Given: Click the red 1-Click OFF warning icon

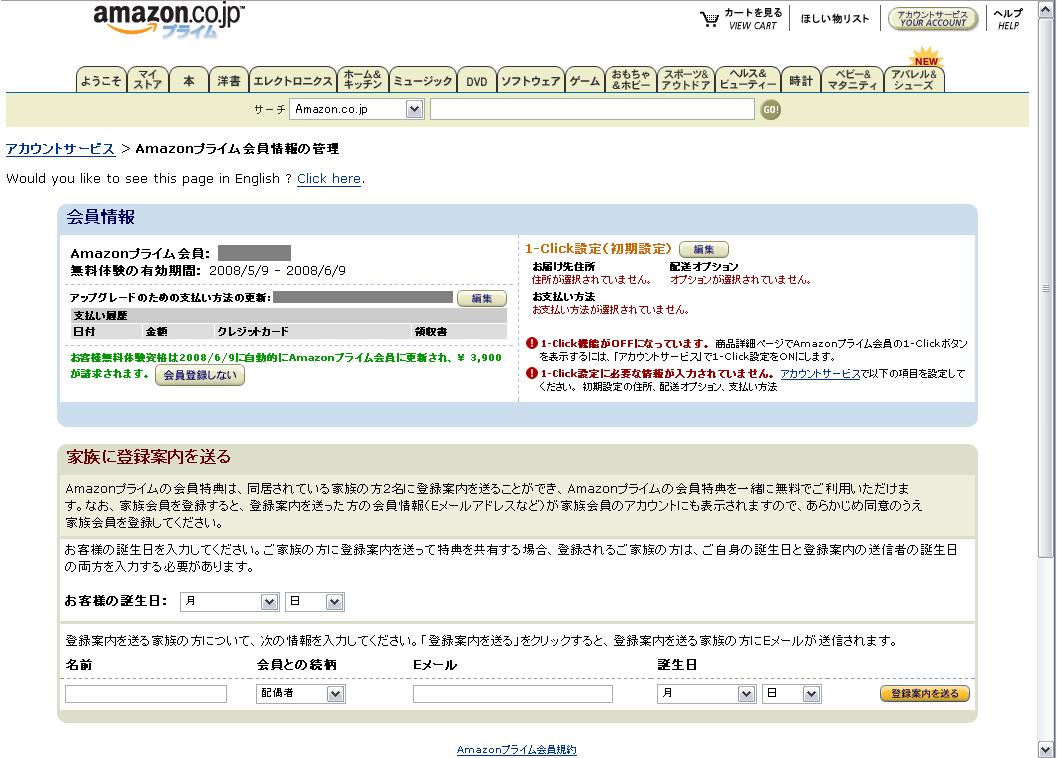Looking at the screenshot, I should coord(531,343).
